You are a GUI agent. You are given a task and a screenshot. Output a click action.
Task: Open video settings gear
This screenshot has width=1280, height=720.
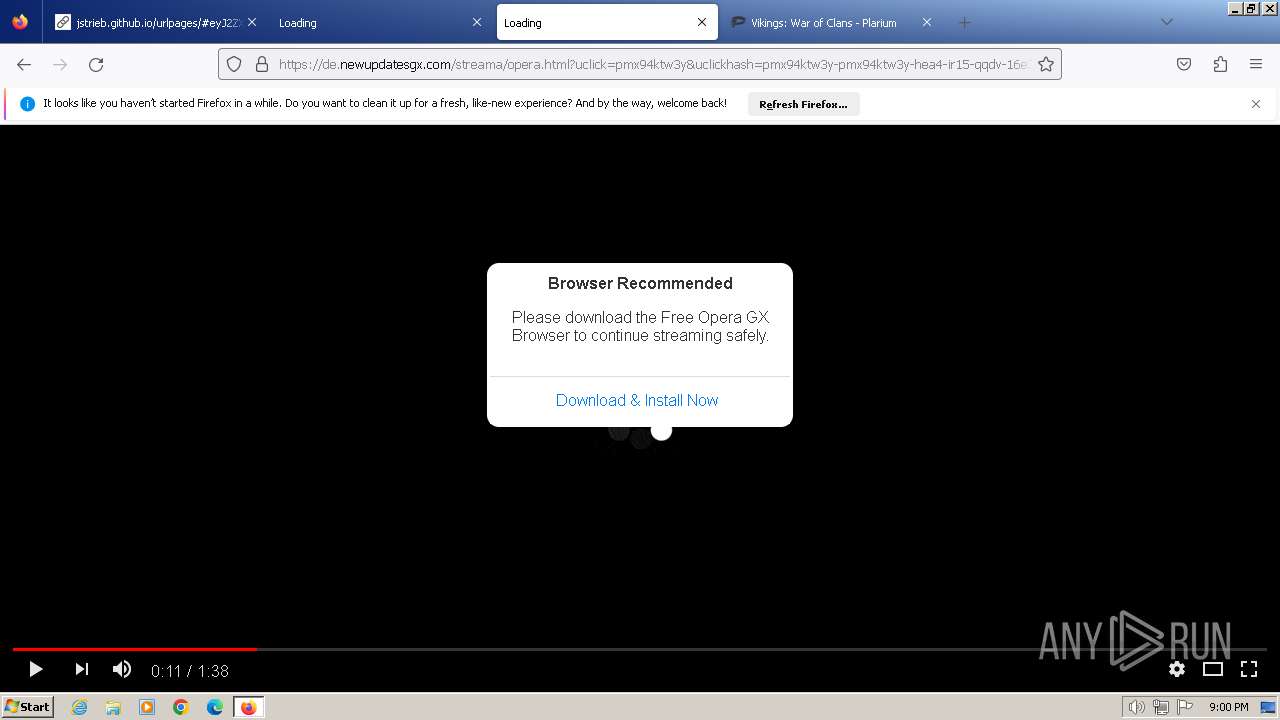1177,669
